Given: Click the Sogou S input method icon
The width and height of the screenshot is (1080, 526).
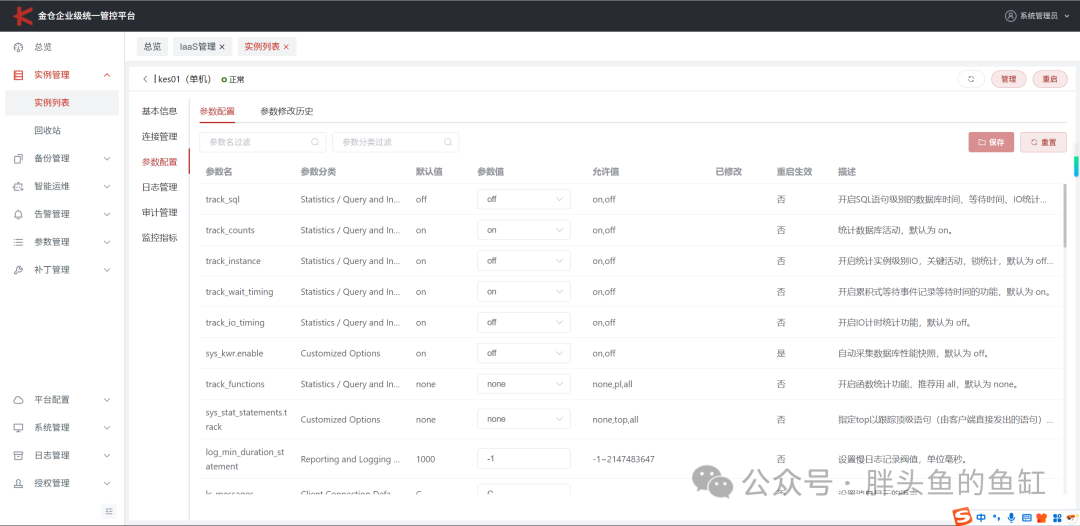Looking at the screenshot, I should (961, 516).
